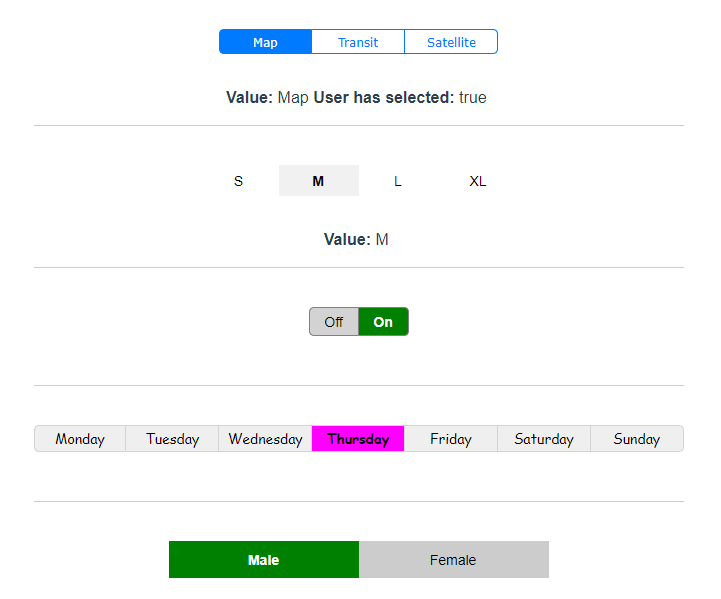Choose the Satellite segment

pos(451,42)
